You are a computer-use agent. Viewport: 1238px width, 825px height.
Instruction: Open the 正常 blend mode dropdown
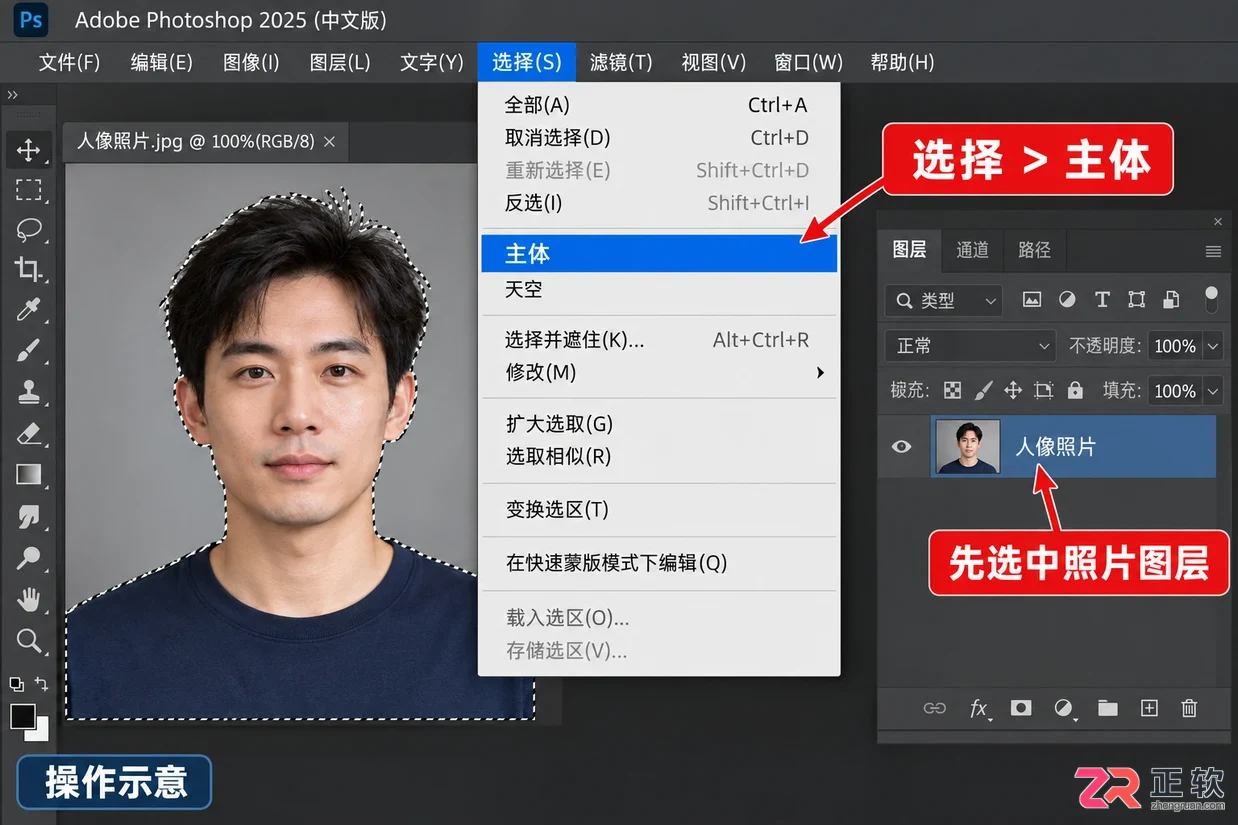coord(971,346)
